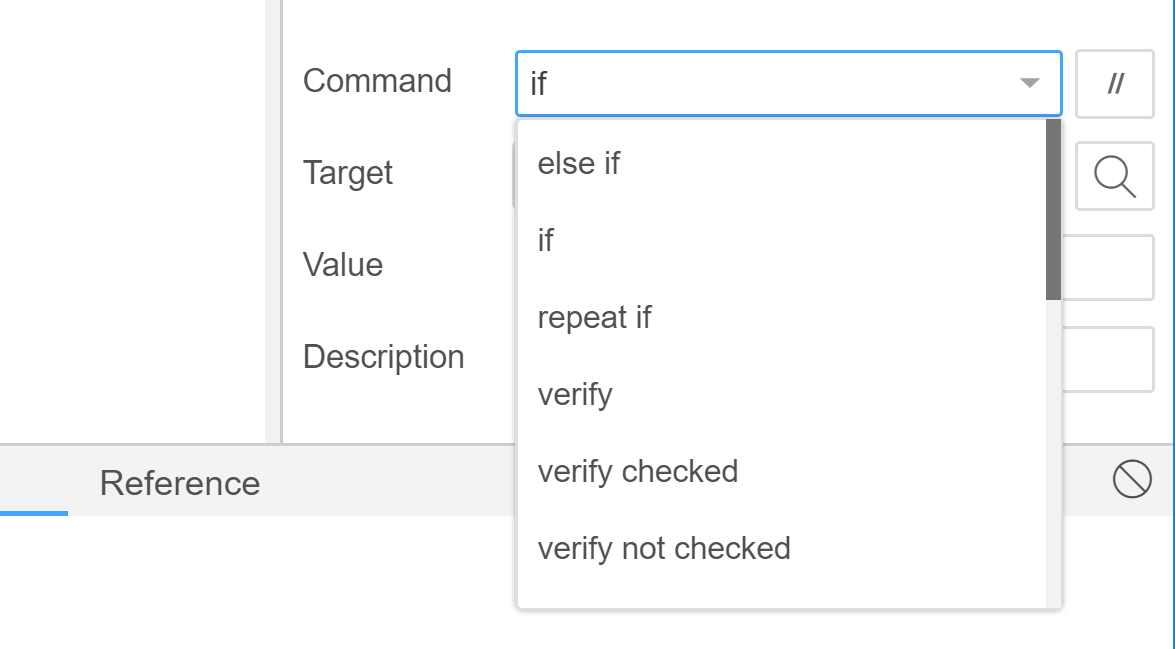Click into the Description input field

pyautogui.click(x=1107, y=359)
